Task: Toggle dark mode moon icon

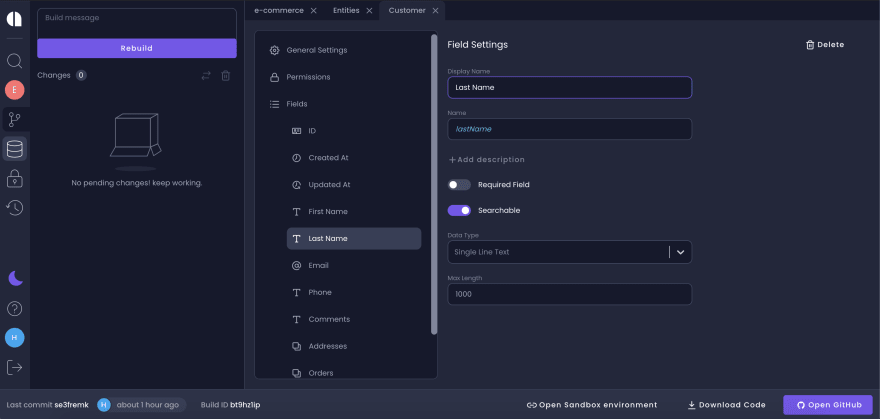Action: pyautogui.click(x=15, y=278)
